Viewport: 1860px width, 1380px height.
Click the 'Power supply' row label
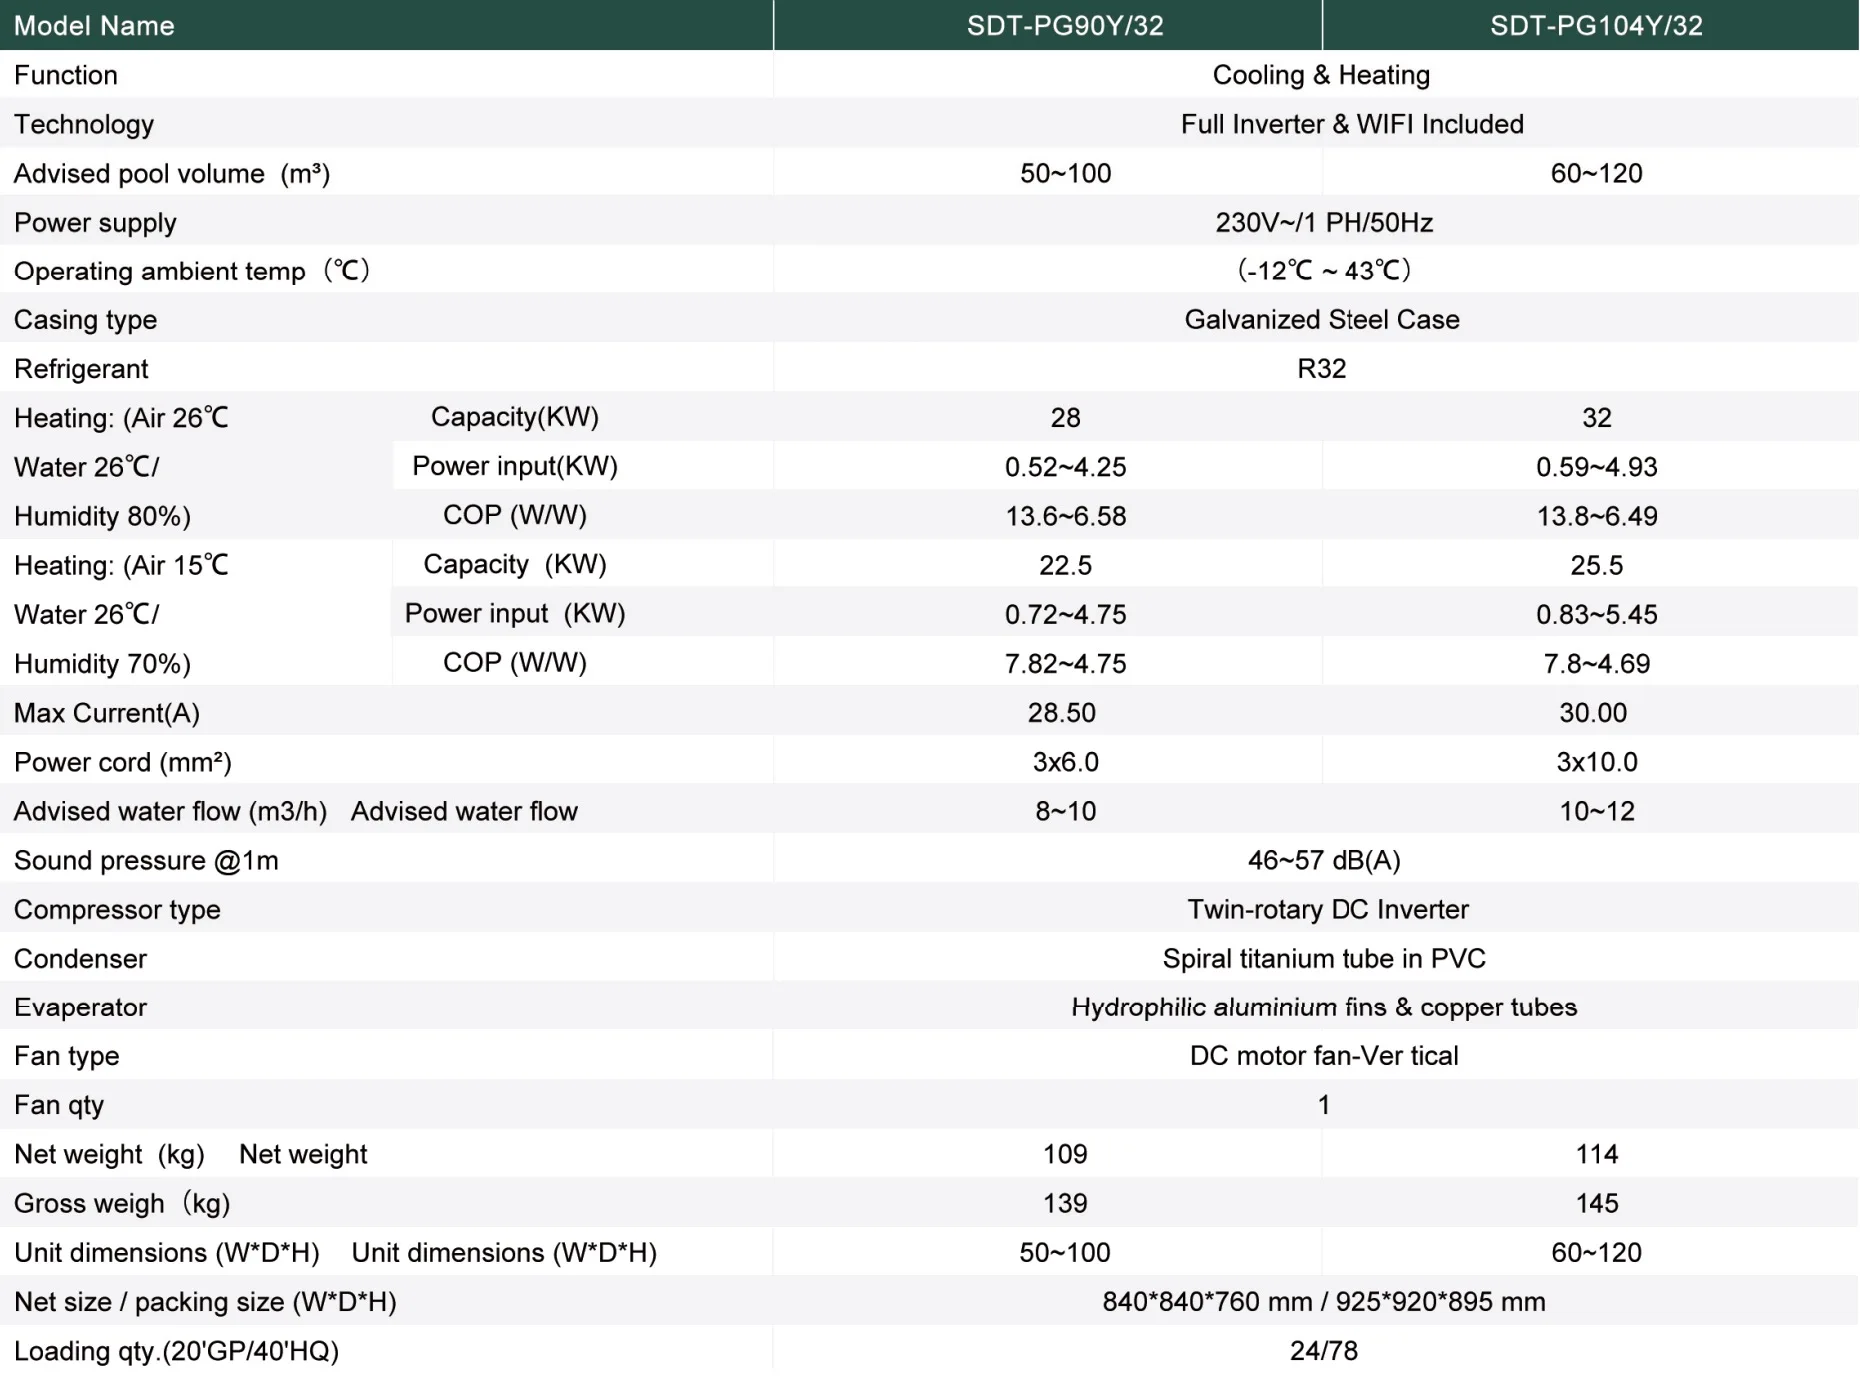click(95, 222)
